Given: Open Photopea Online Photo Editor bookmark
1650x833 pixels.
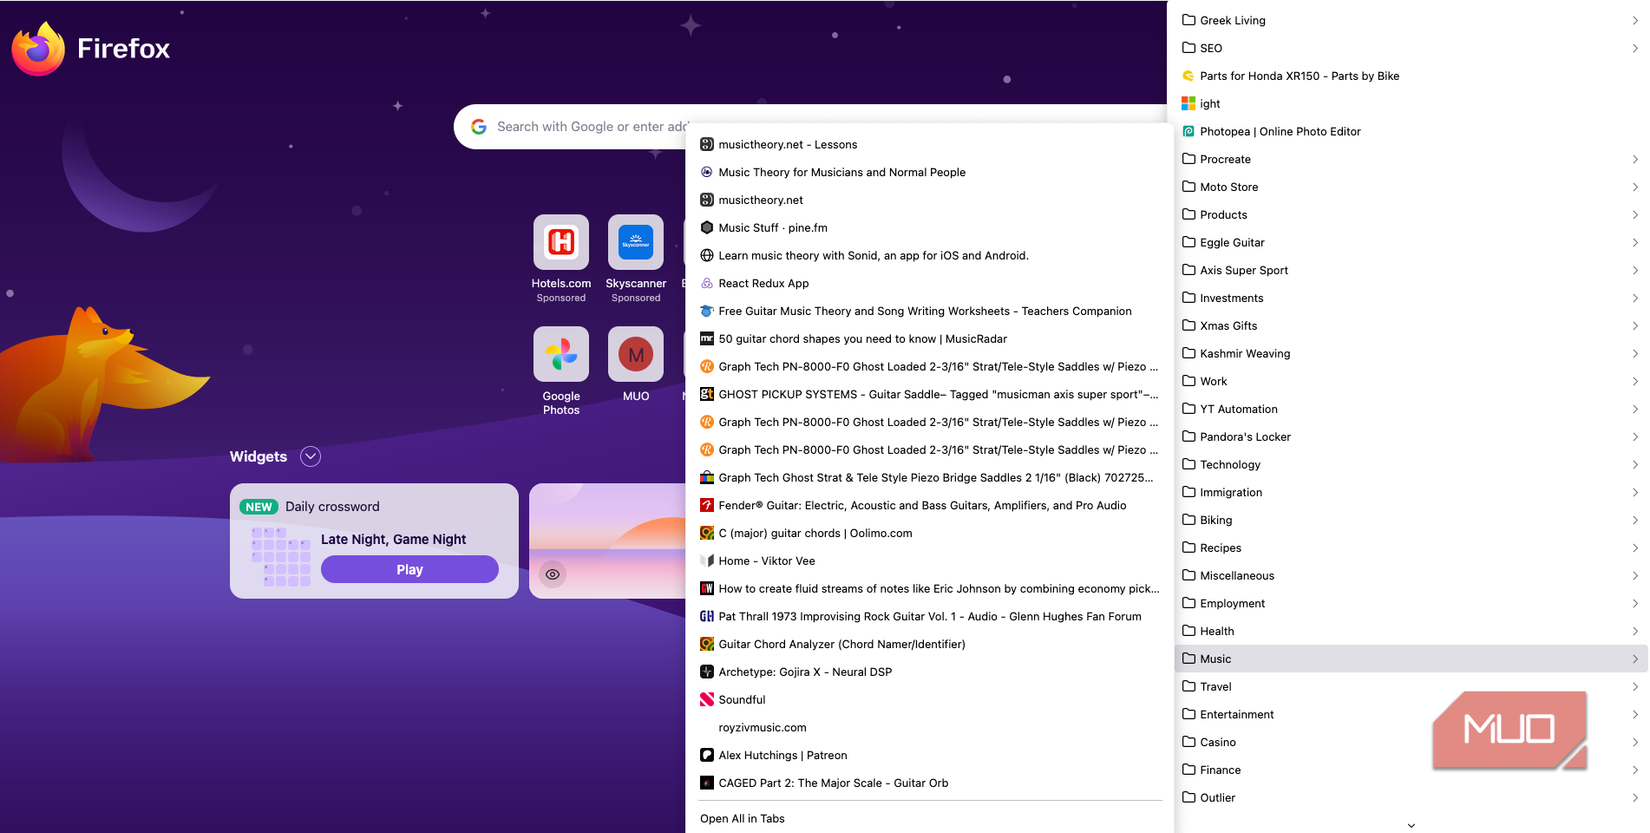Looking at the screenshot, I should 1411,131.
